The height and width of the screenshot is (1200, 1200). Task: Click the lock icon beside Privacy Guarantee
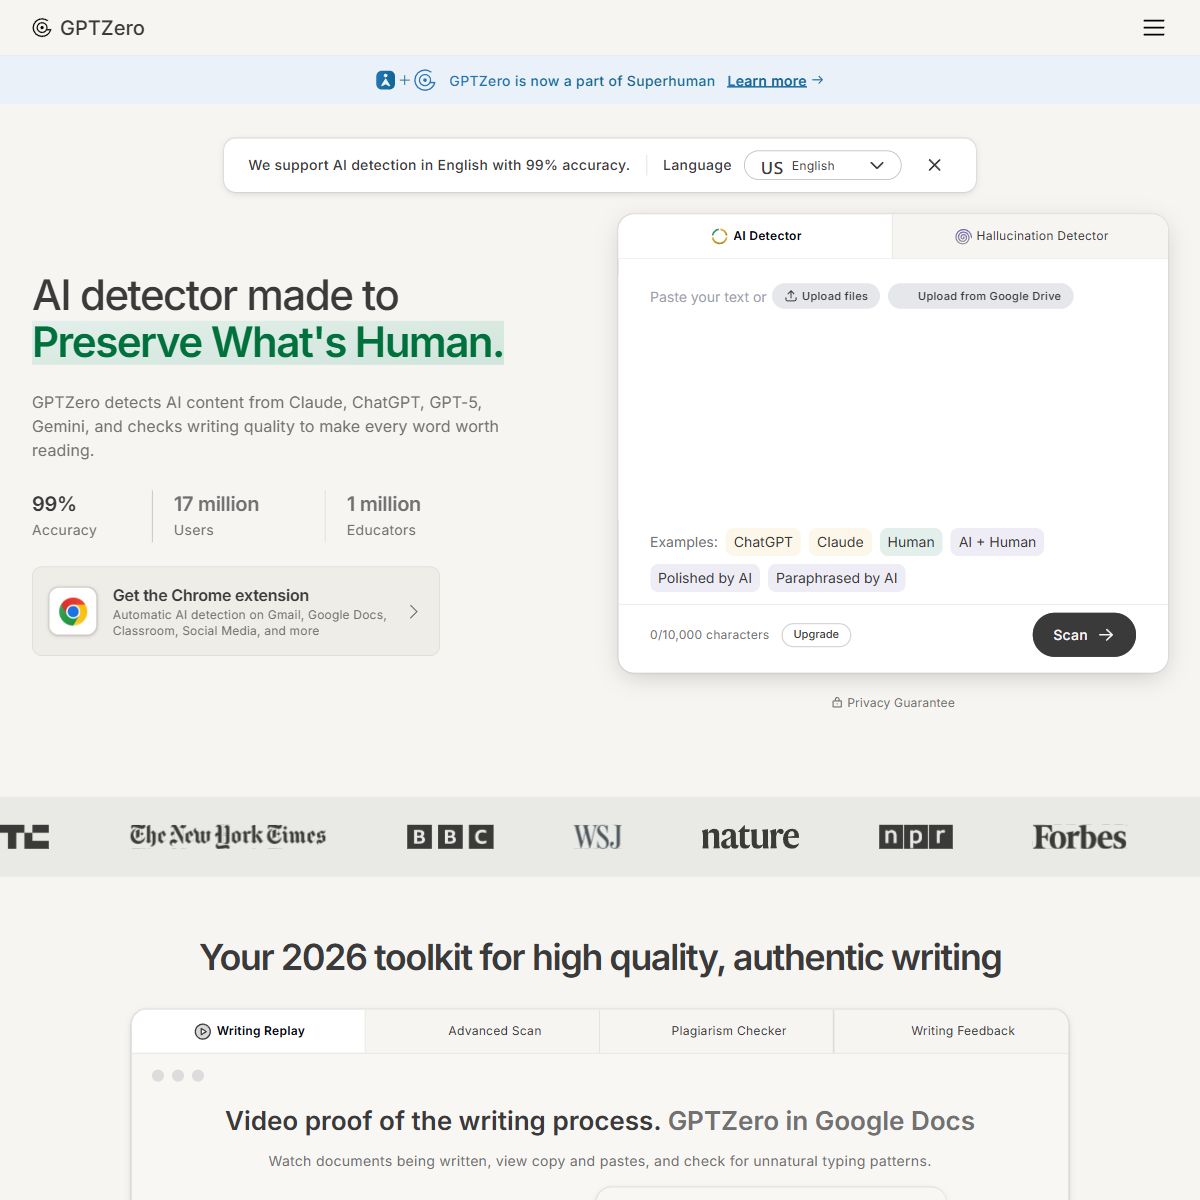pyautogui.click(x=837, y=703)
